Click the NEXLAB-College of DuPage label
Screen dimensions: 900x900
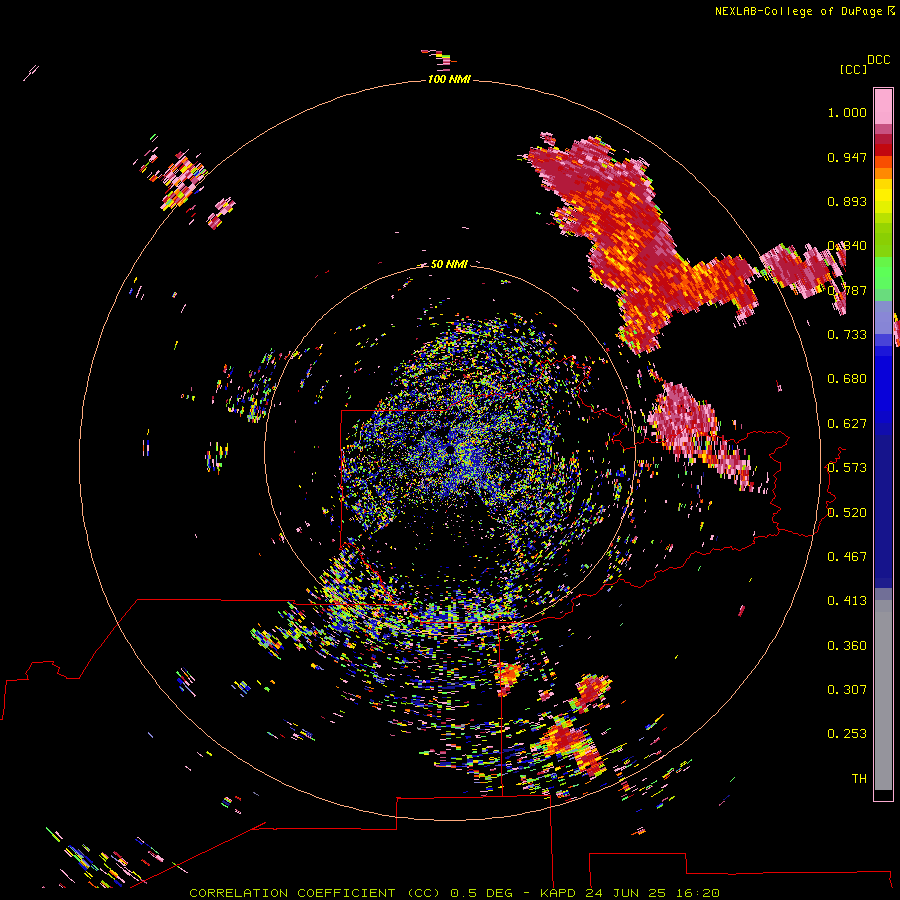point(798,11)
